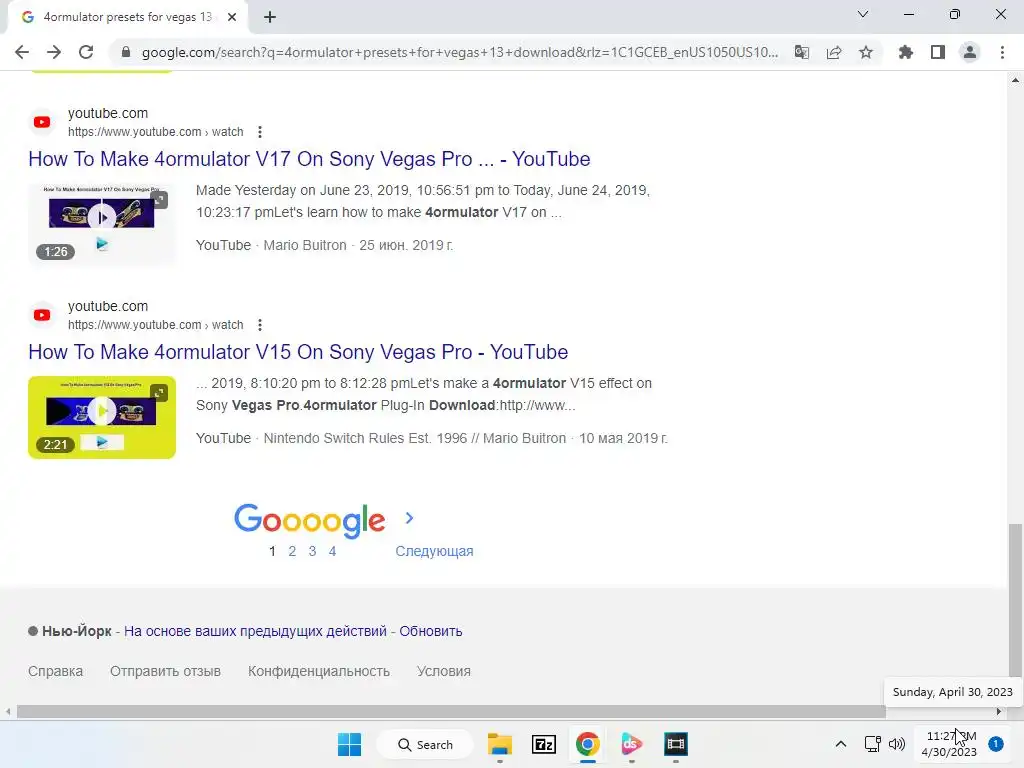Open the Конфиденциальность footer link
This screenshot has height=768, width=1024.
pos(319,671)
